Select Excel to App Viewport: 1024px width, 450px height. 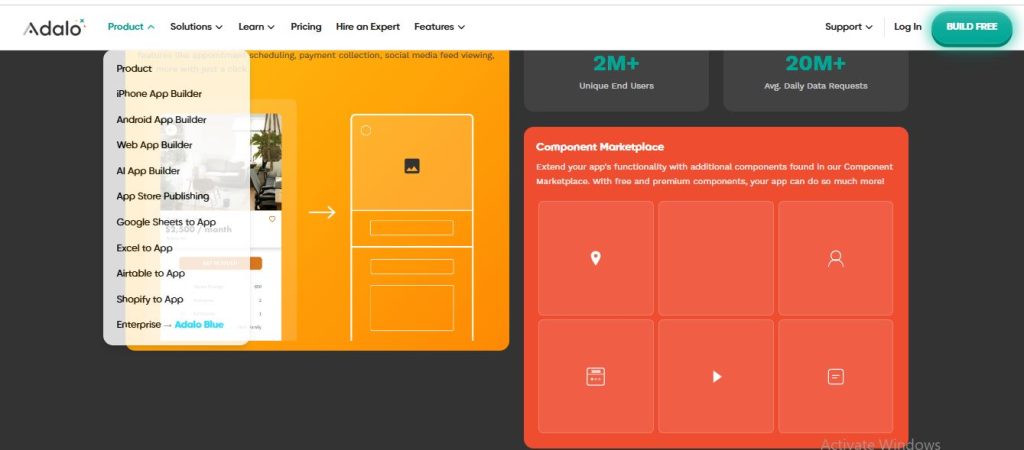(144, 248)
